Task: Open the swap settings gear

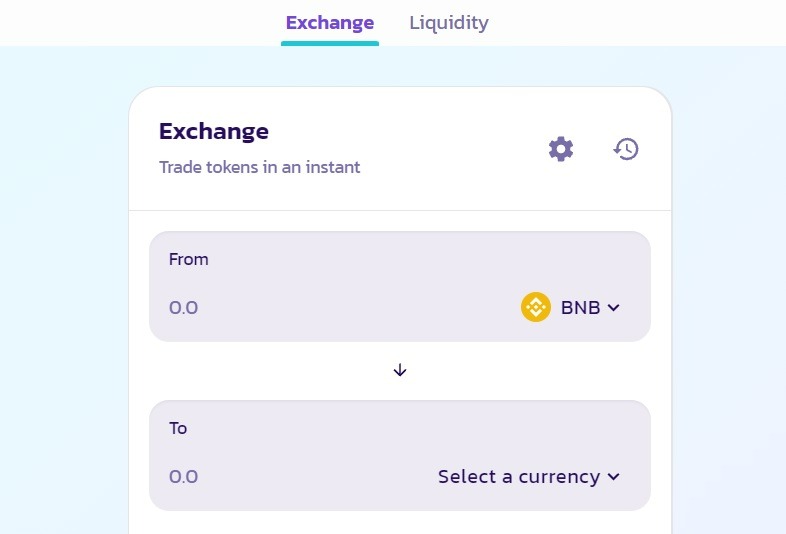Action: pyautogui.click(x=561, y=149)
